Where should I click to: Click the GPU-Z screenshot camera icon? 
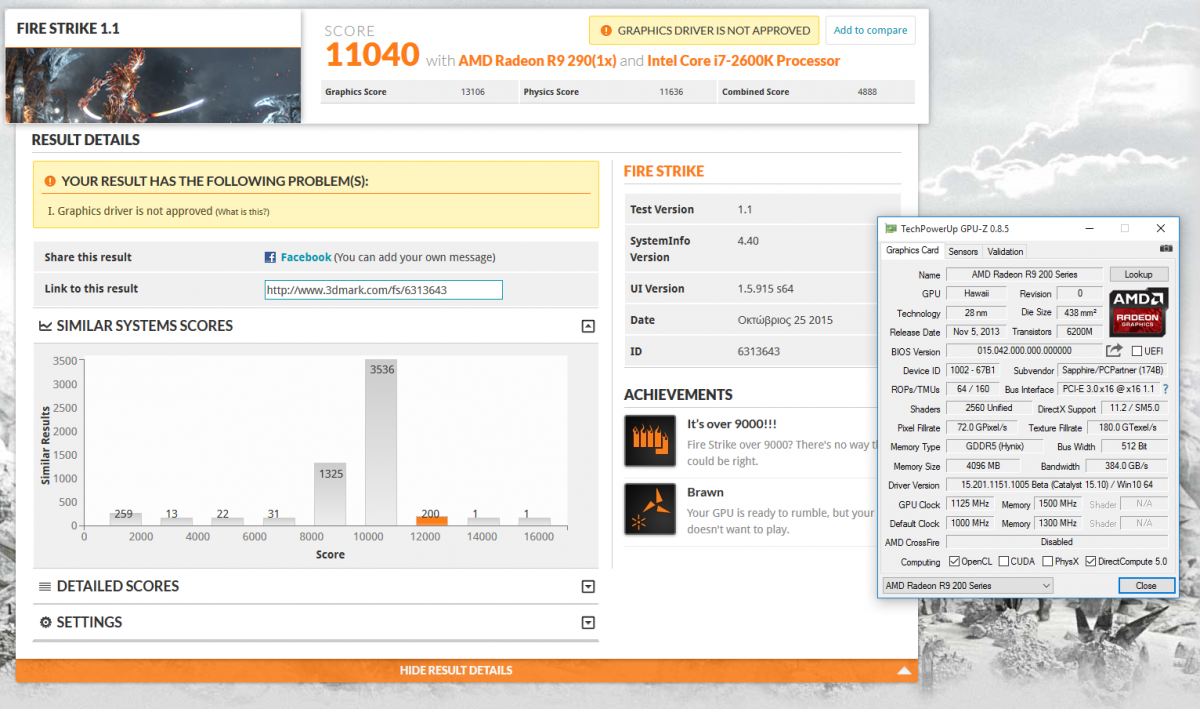pos(1166,248)
